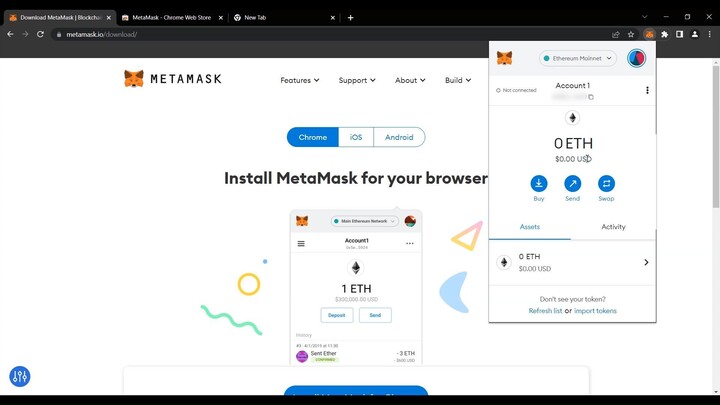This screenshot has height=405, width=720.
Task: Reload the page
Action: coord(40,34)
